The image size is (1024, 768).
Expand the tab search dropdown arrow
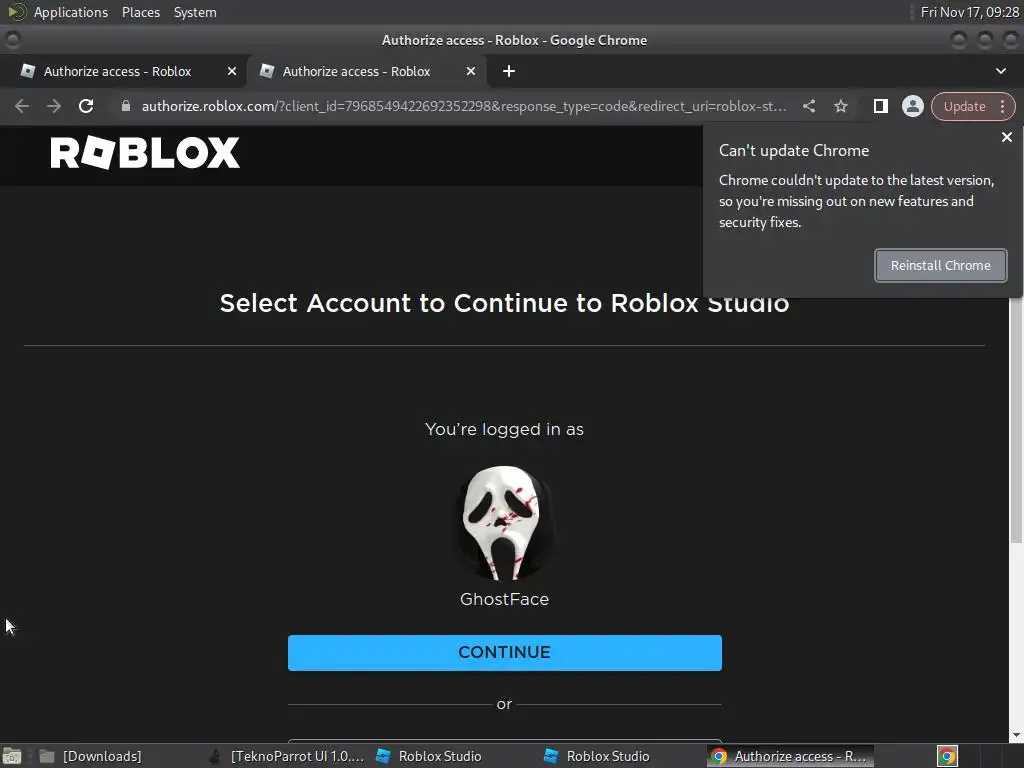tap(1000, 71)
